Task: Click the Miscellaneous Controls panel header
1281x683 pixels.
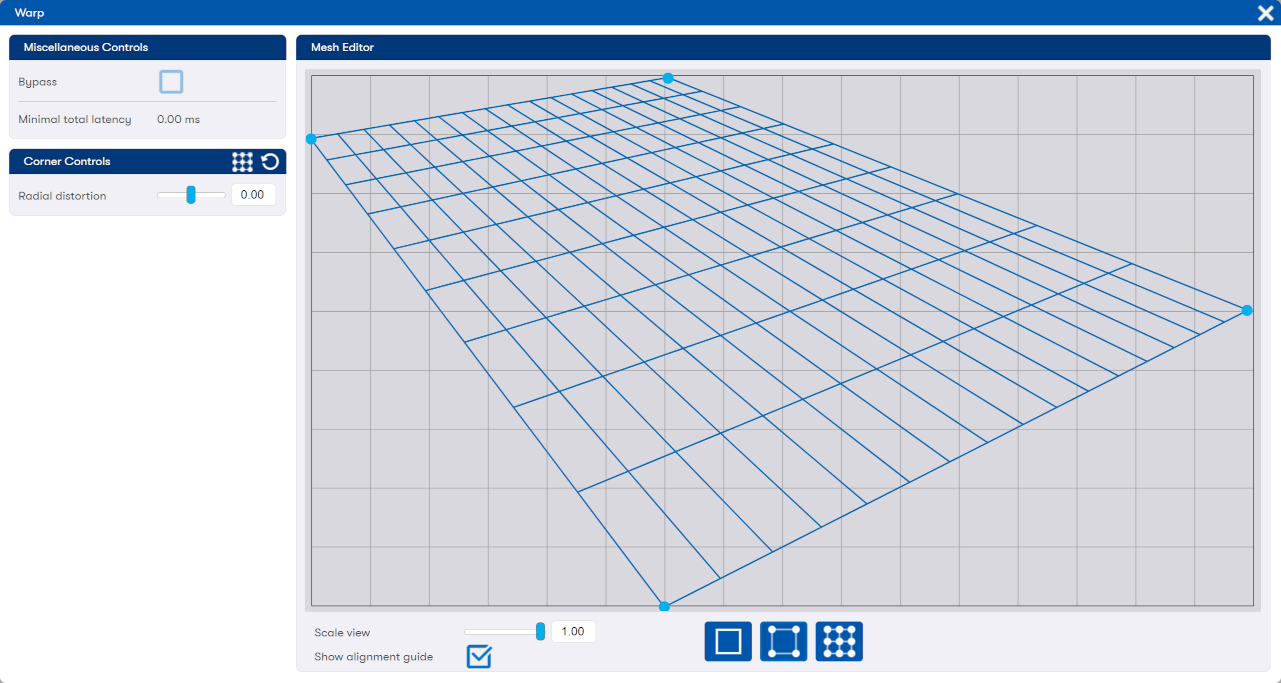Action: (x=86, y=48)
